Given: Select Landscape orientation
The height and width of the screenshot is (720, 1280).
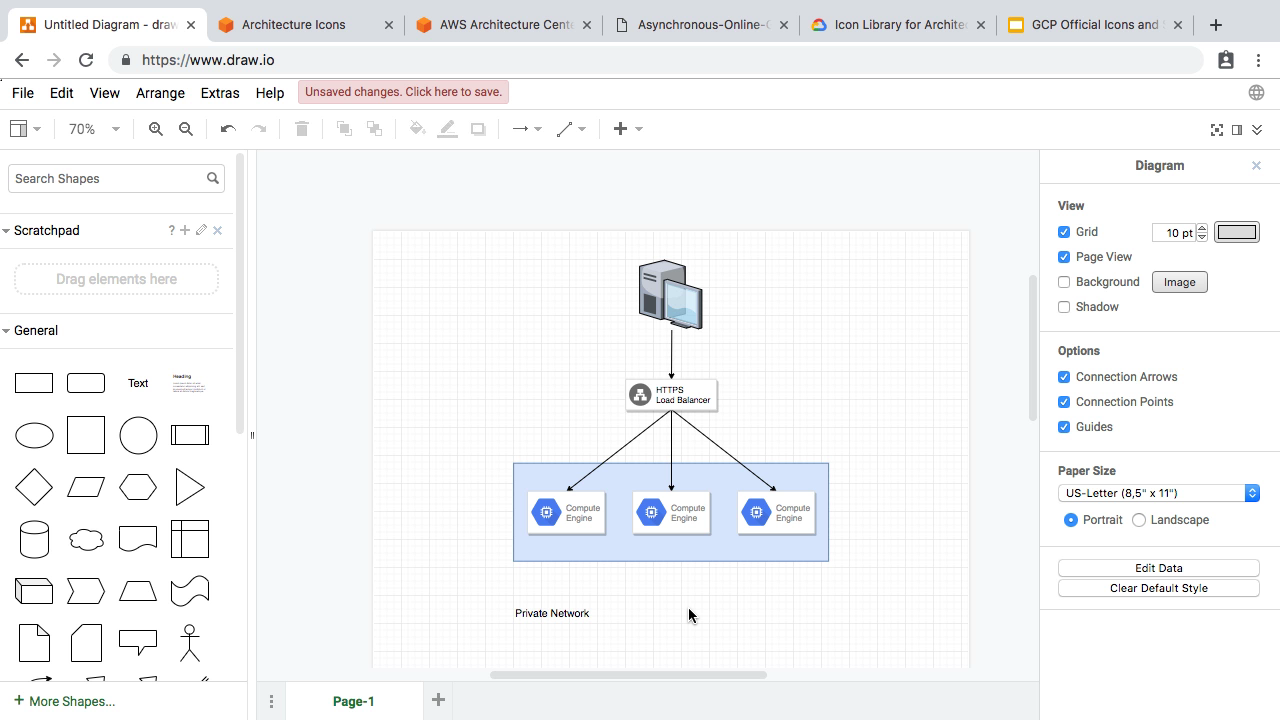Looking at the screenshot, I should (1139, 520).
